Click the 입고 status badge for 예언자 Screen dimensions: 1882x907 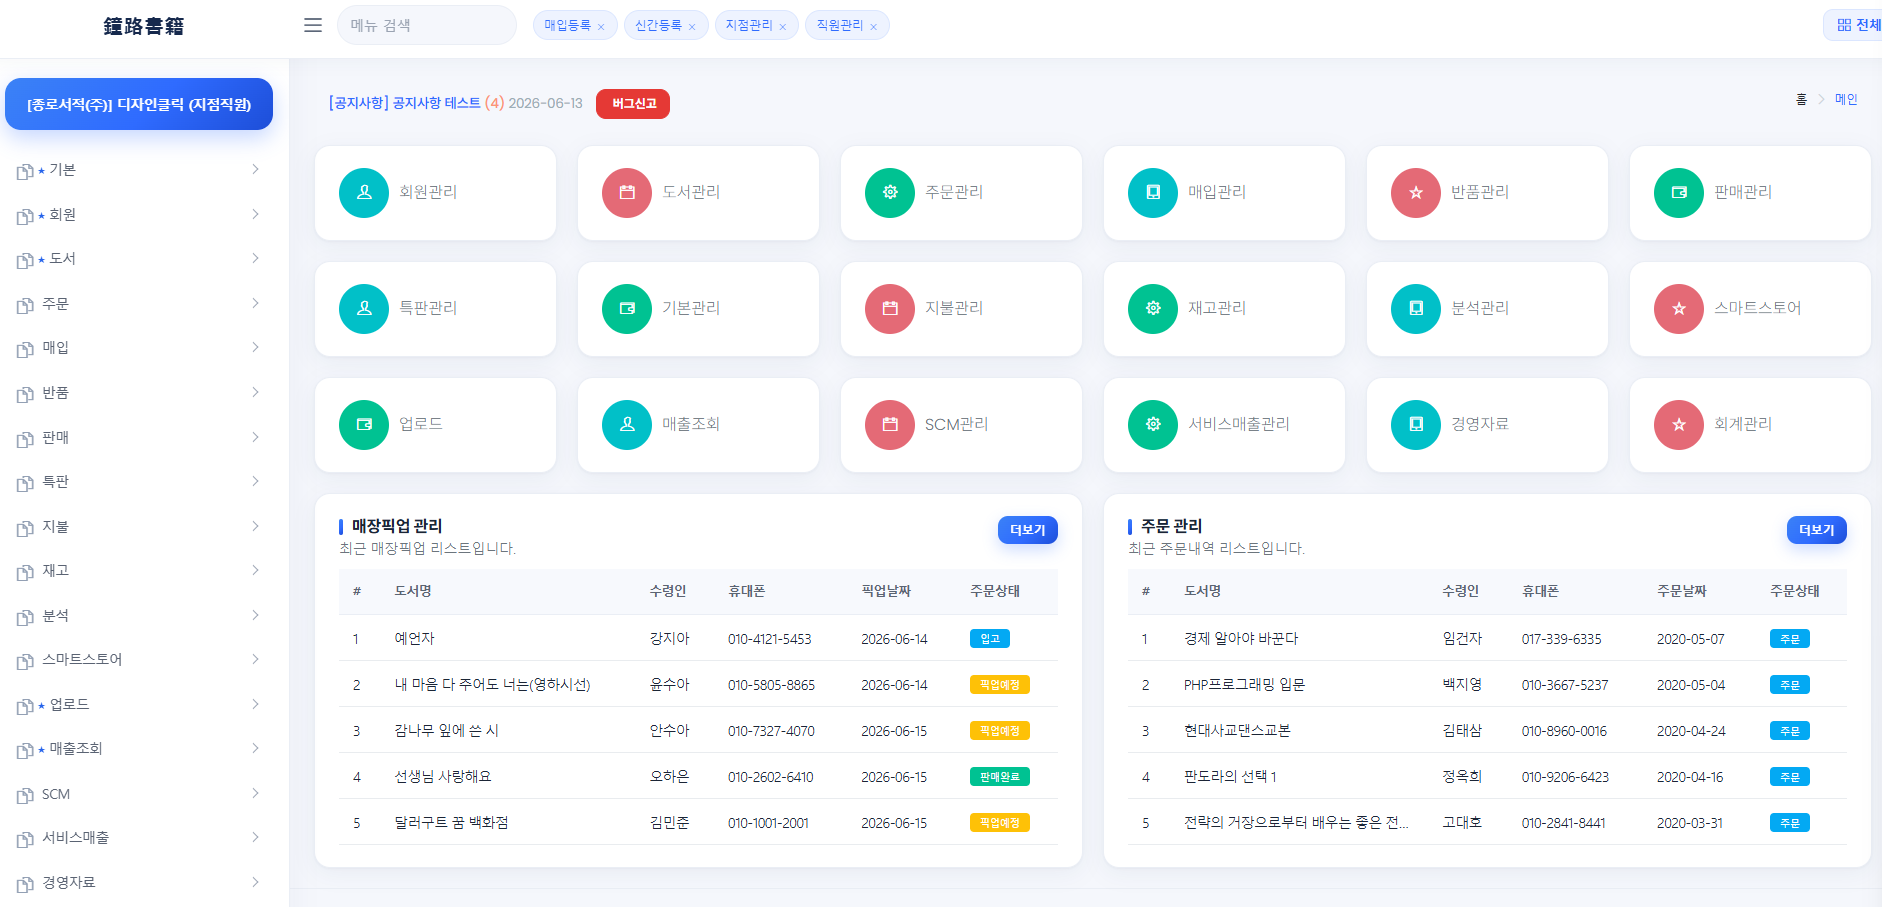pyautogui.click(x=990, y=639)
